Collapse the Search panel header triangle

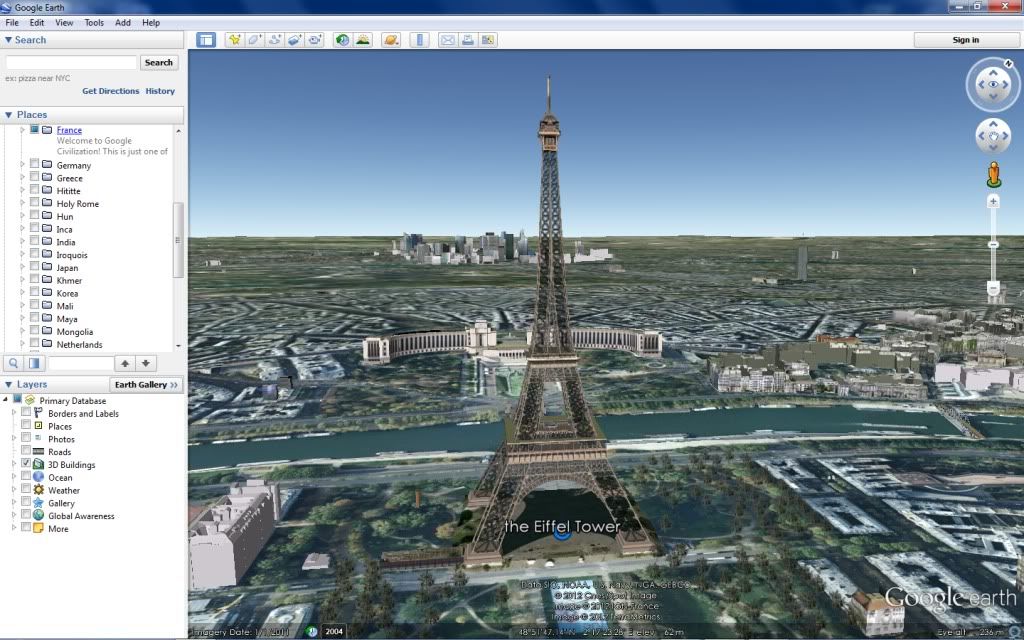tap(8, 40)
